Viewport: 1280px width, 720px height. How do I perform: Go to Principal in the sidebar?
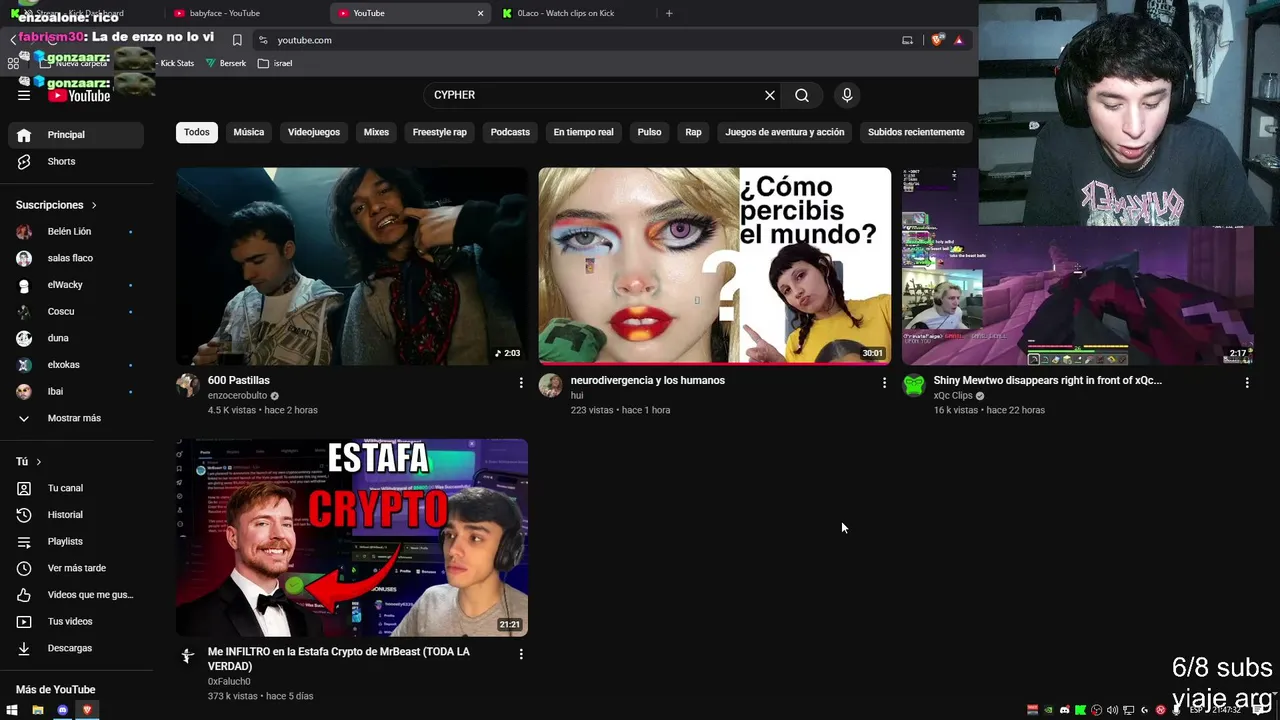[76, 135]
